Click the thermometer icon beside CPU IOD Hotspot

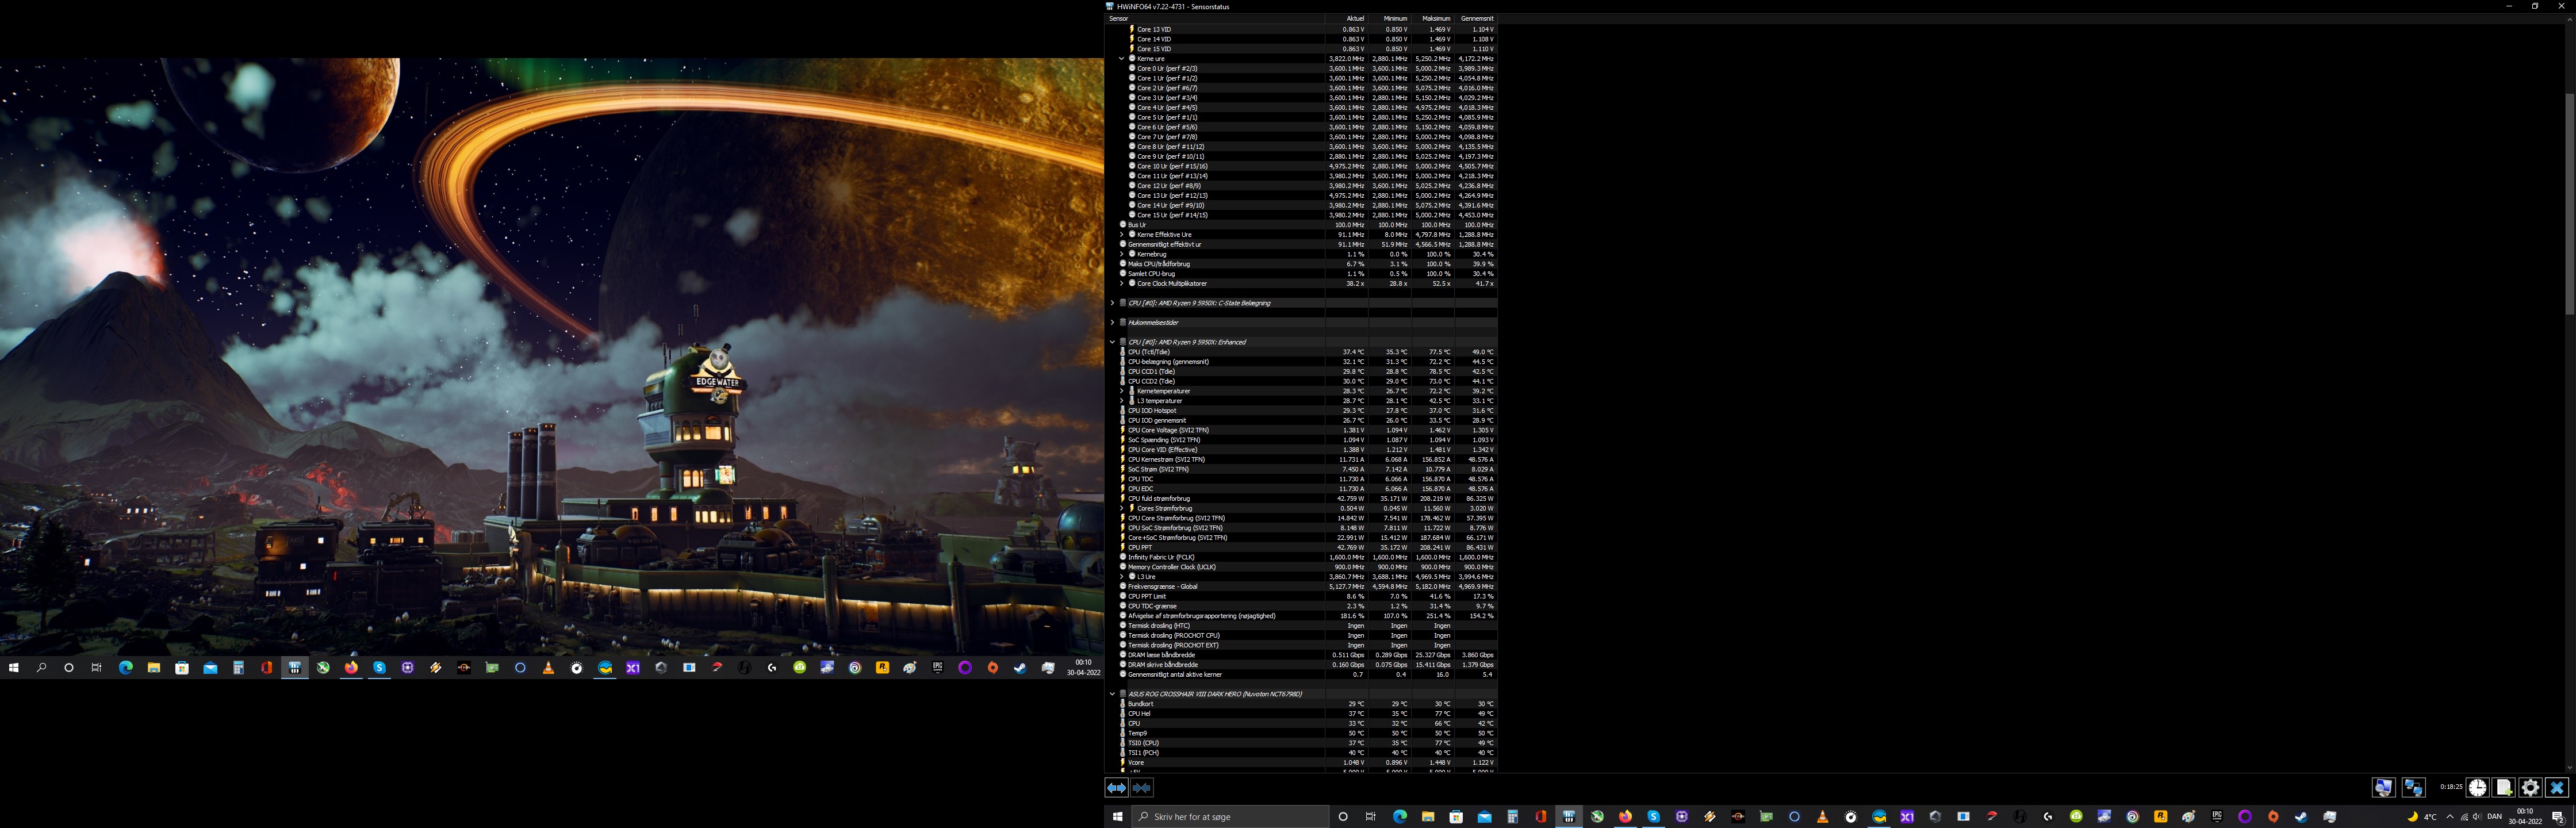[1123, 411]
